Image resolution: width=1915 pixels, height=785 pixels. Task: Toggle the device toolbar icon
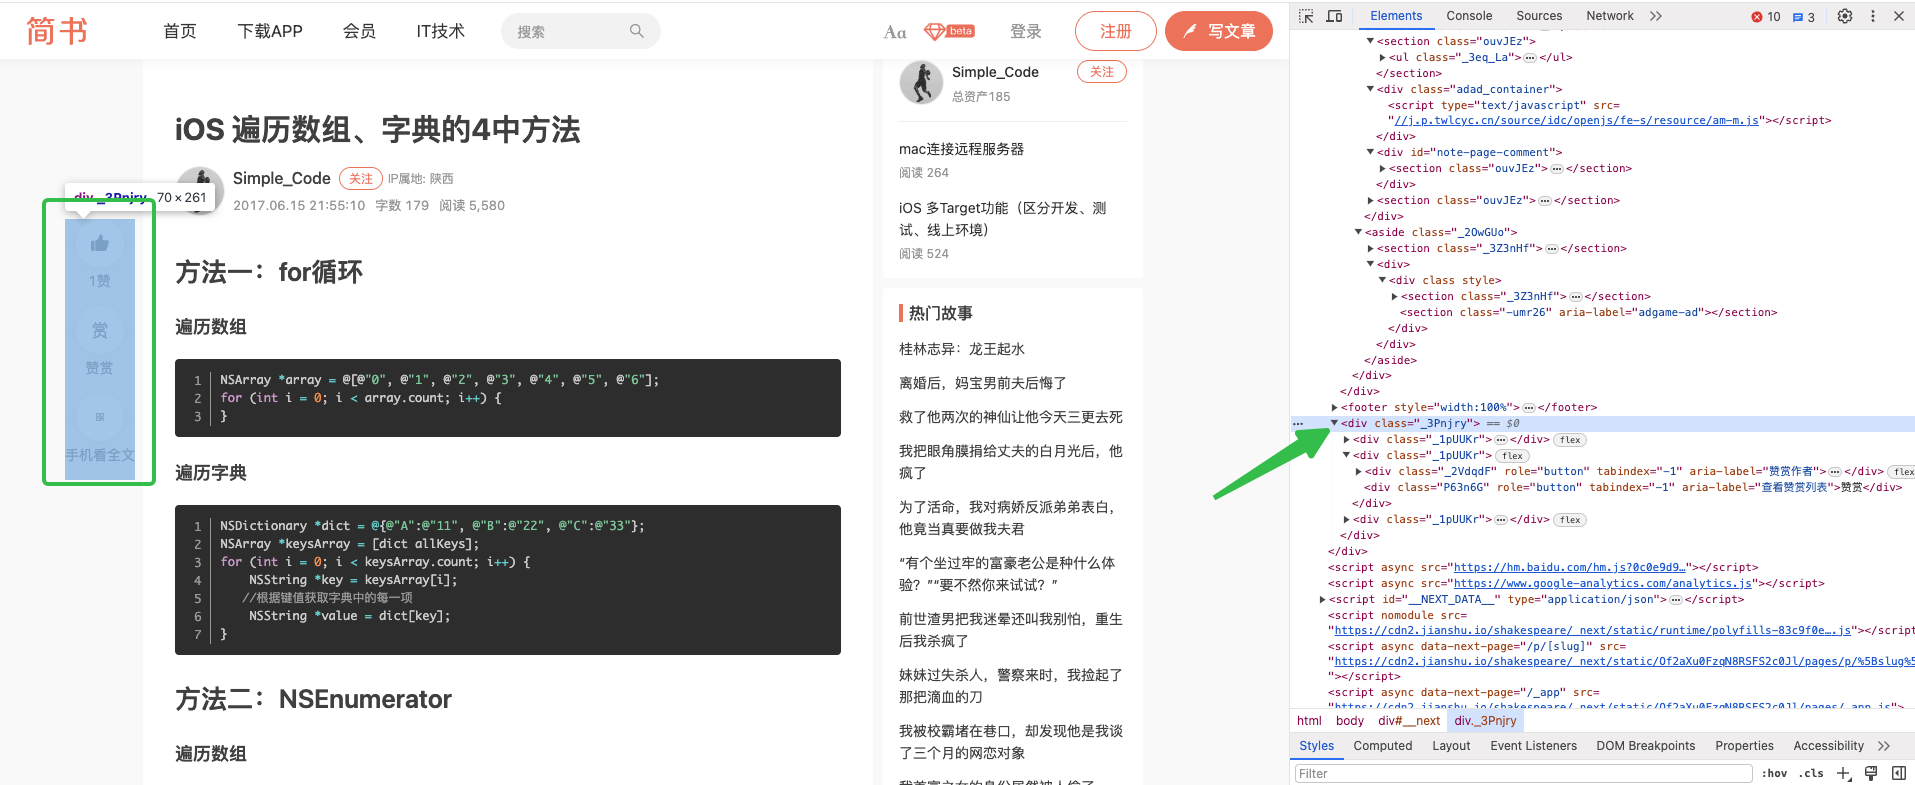point(1334,16)
